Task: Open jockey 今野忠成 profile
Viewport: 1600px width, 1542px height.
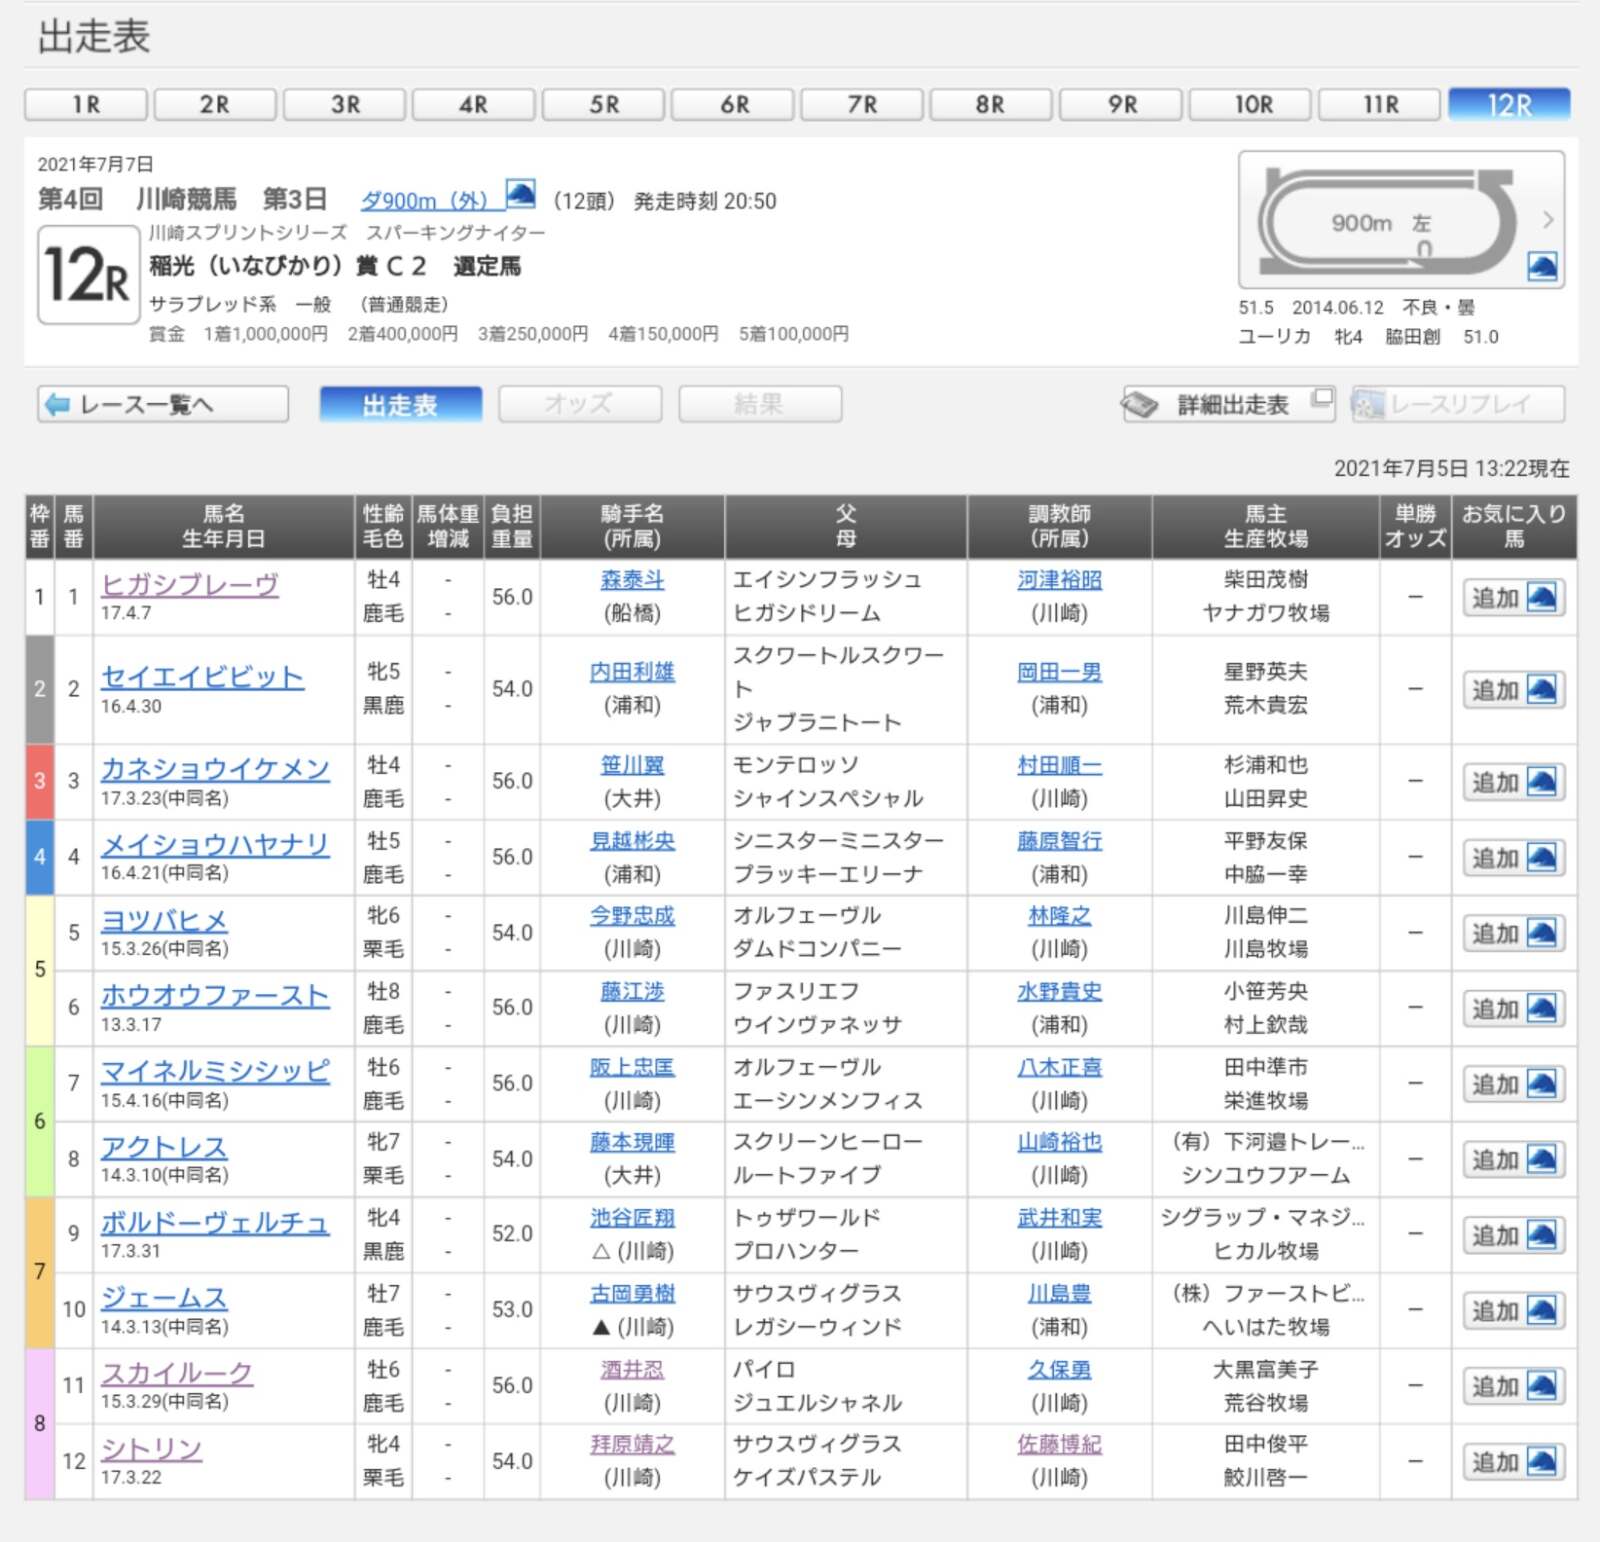Action: click(x=632, y=915)
